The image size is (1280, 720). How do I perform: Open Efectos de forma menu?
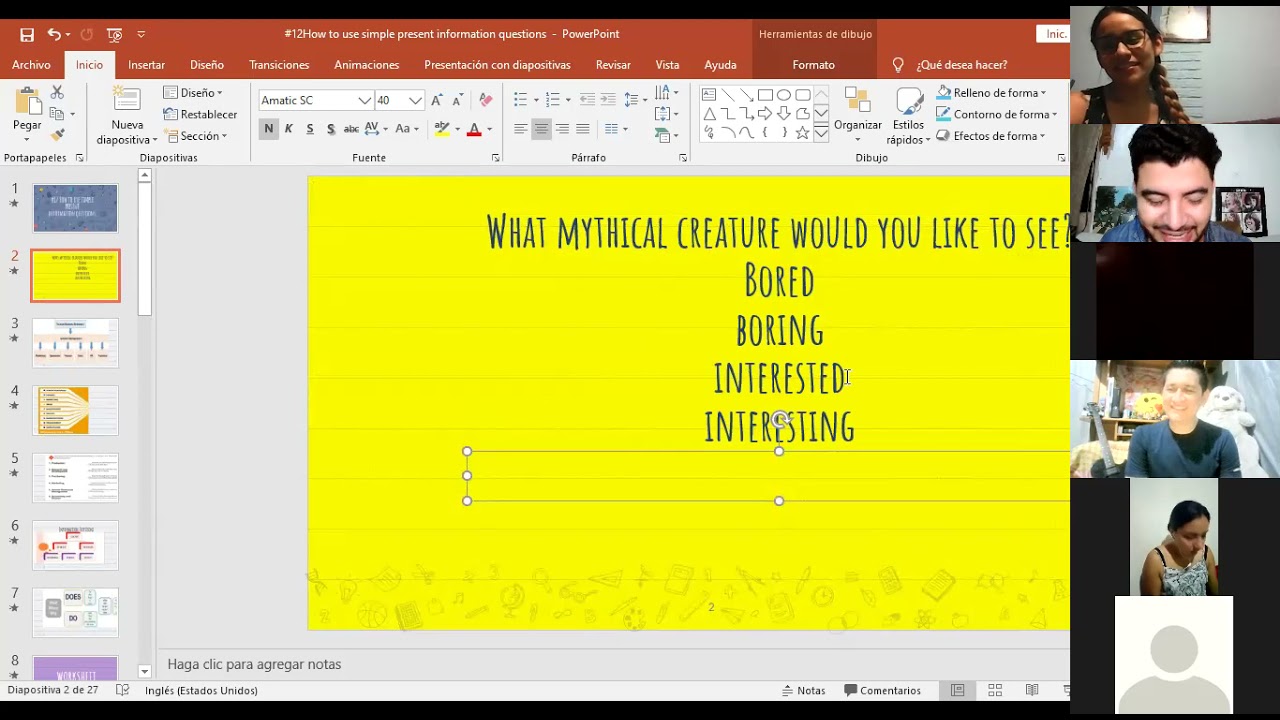pos(991,136)
